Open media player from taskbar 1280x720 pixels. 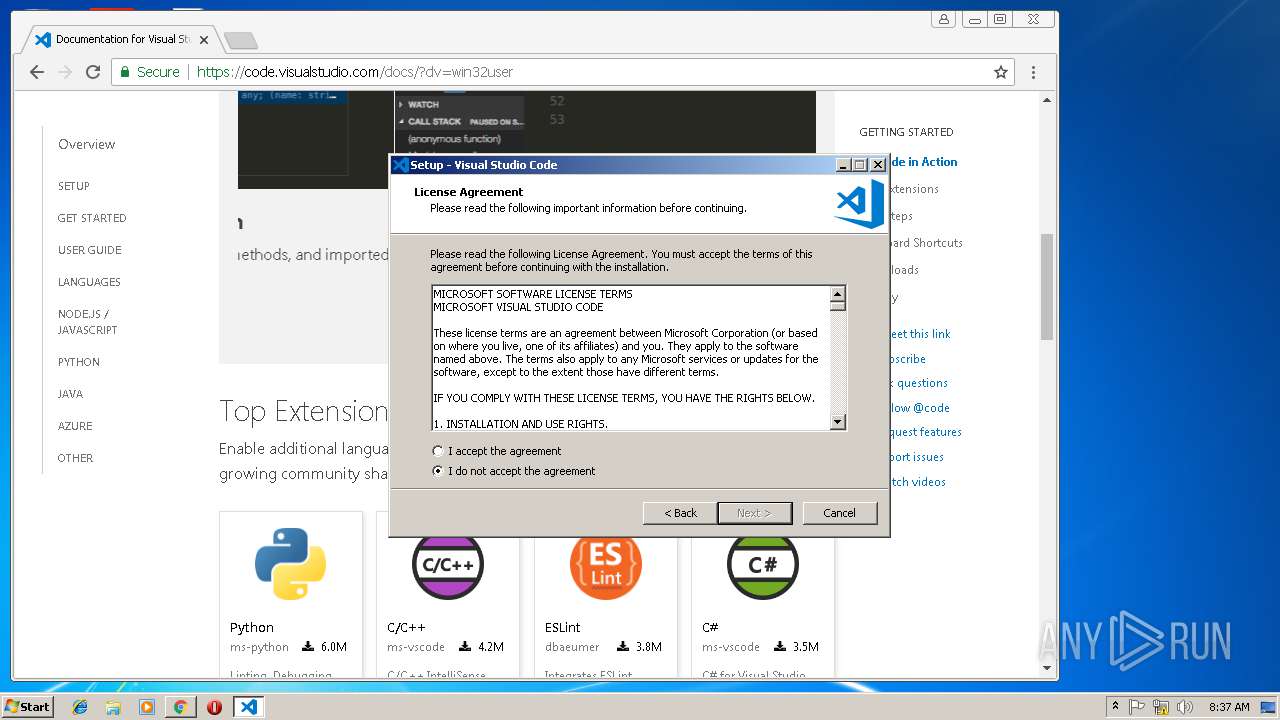pyautogui.click(x=147, y=707)
